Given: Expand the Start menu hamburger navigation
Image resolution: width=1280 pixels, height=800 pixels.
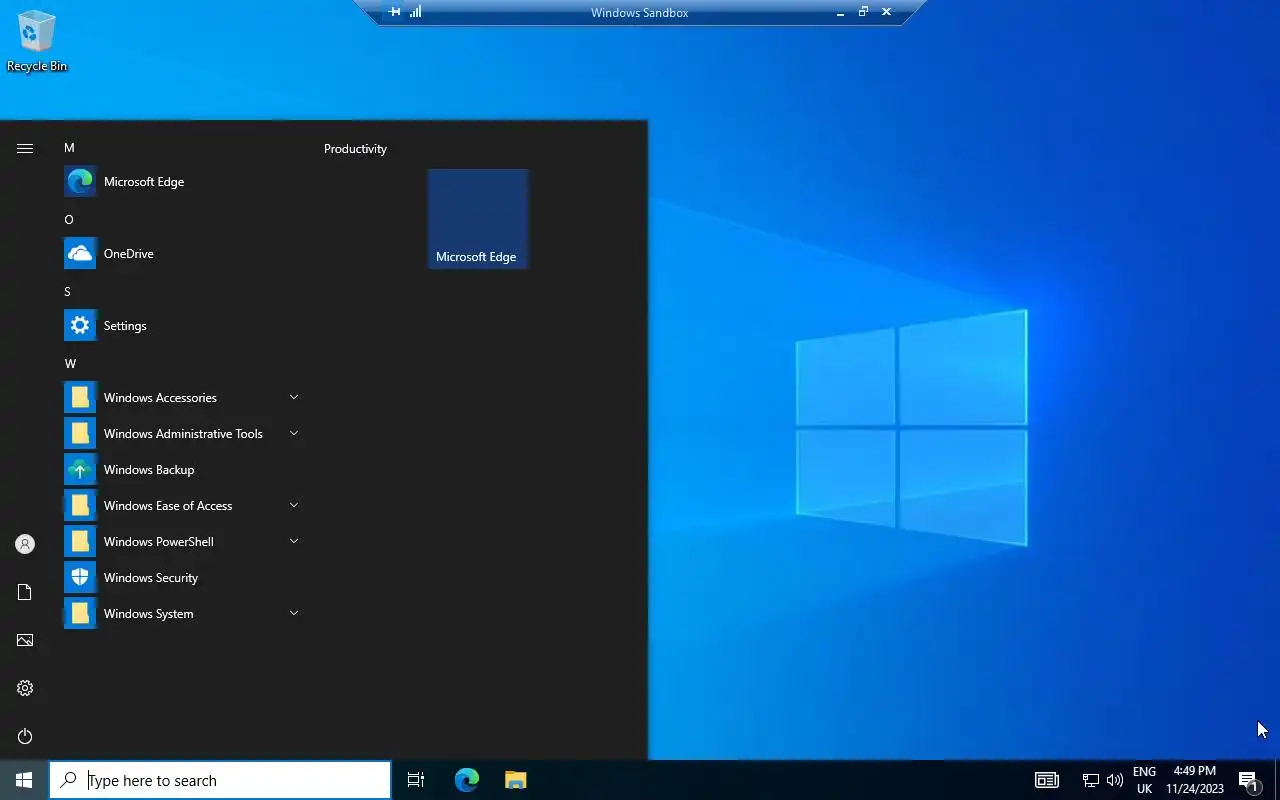Looking at the screenshot, I should click(25, 148).
